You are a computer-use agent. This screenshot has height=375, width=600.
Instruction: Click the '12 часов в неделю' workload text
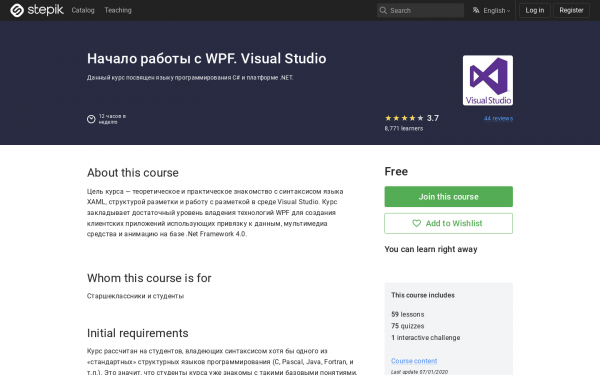pos(112,119)
